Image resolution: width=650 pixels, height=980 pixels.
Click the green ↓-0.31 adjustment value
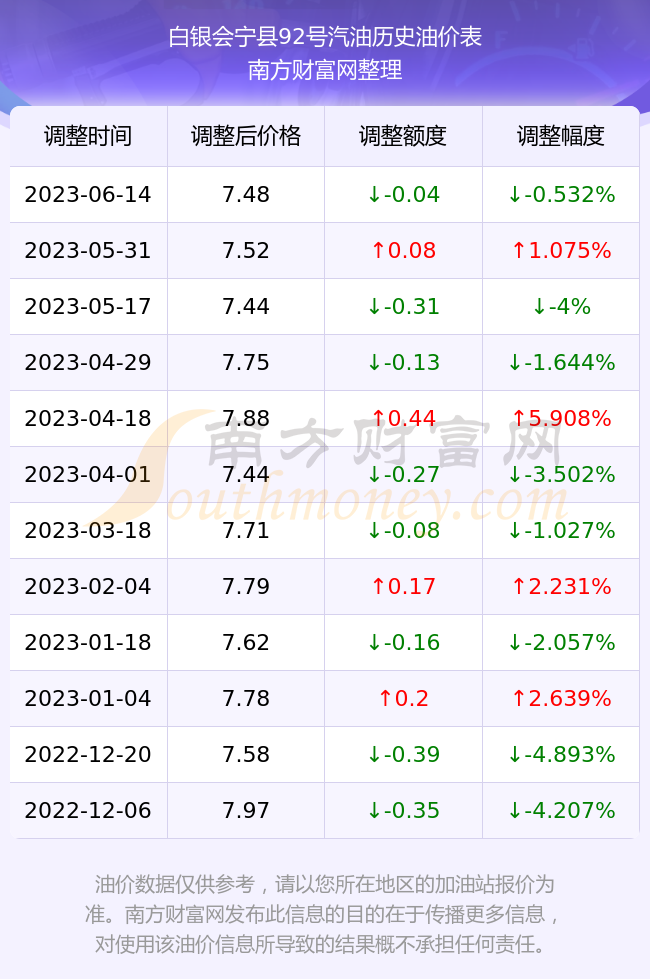click(403, 306)
